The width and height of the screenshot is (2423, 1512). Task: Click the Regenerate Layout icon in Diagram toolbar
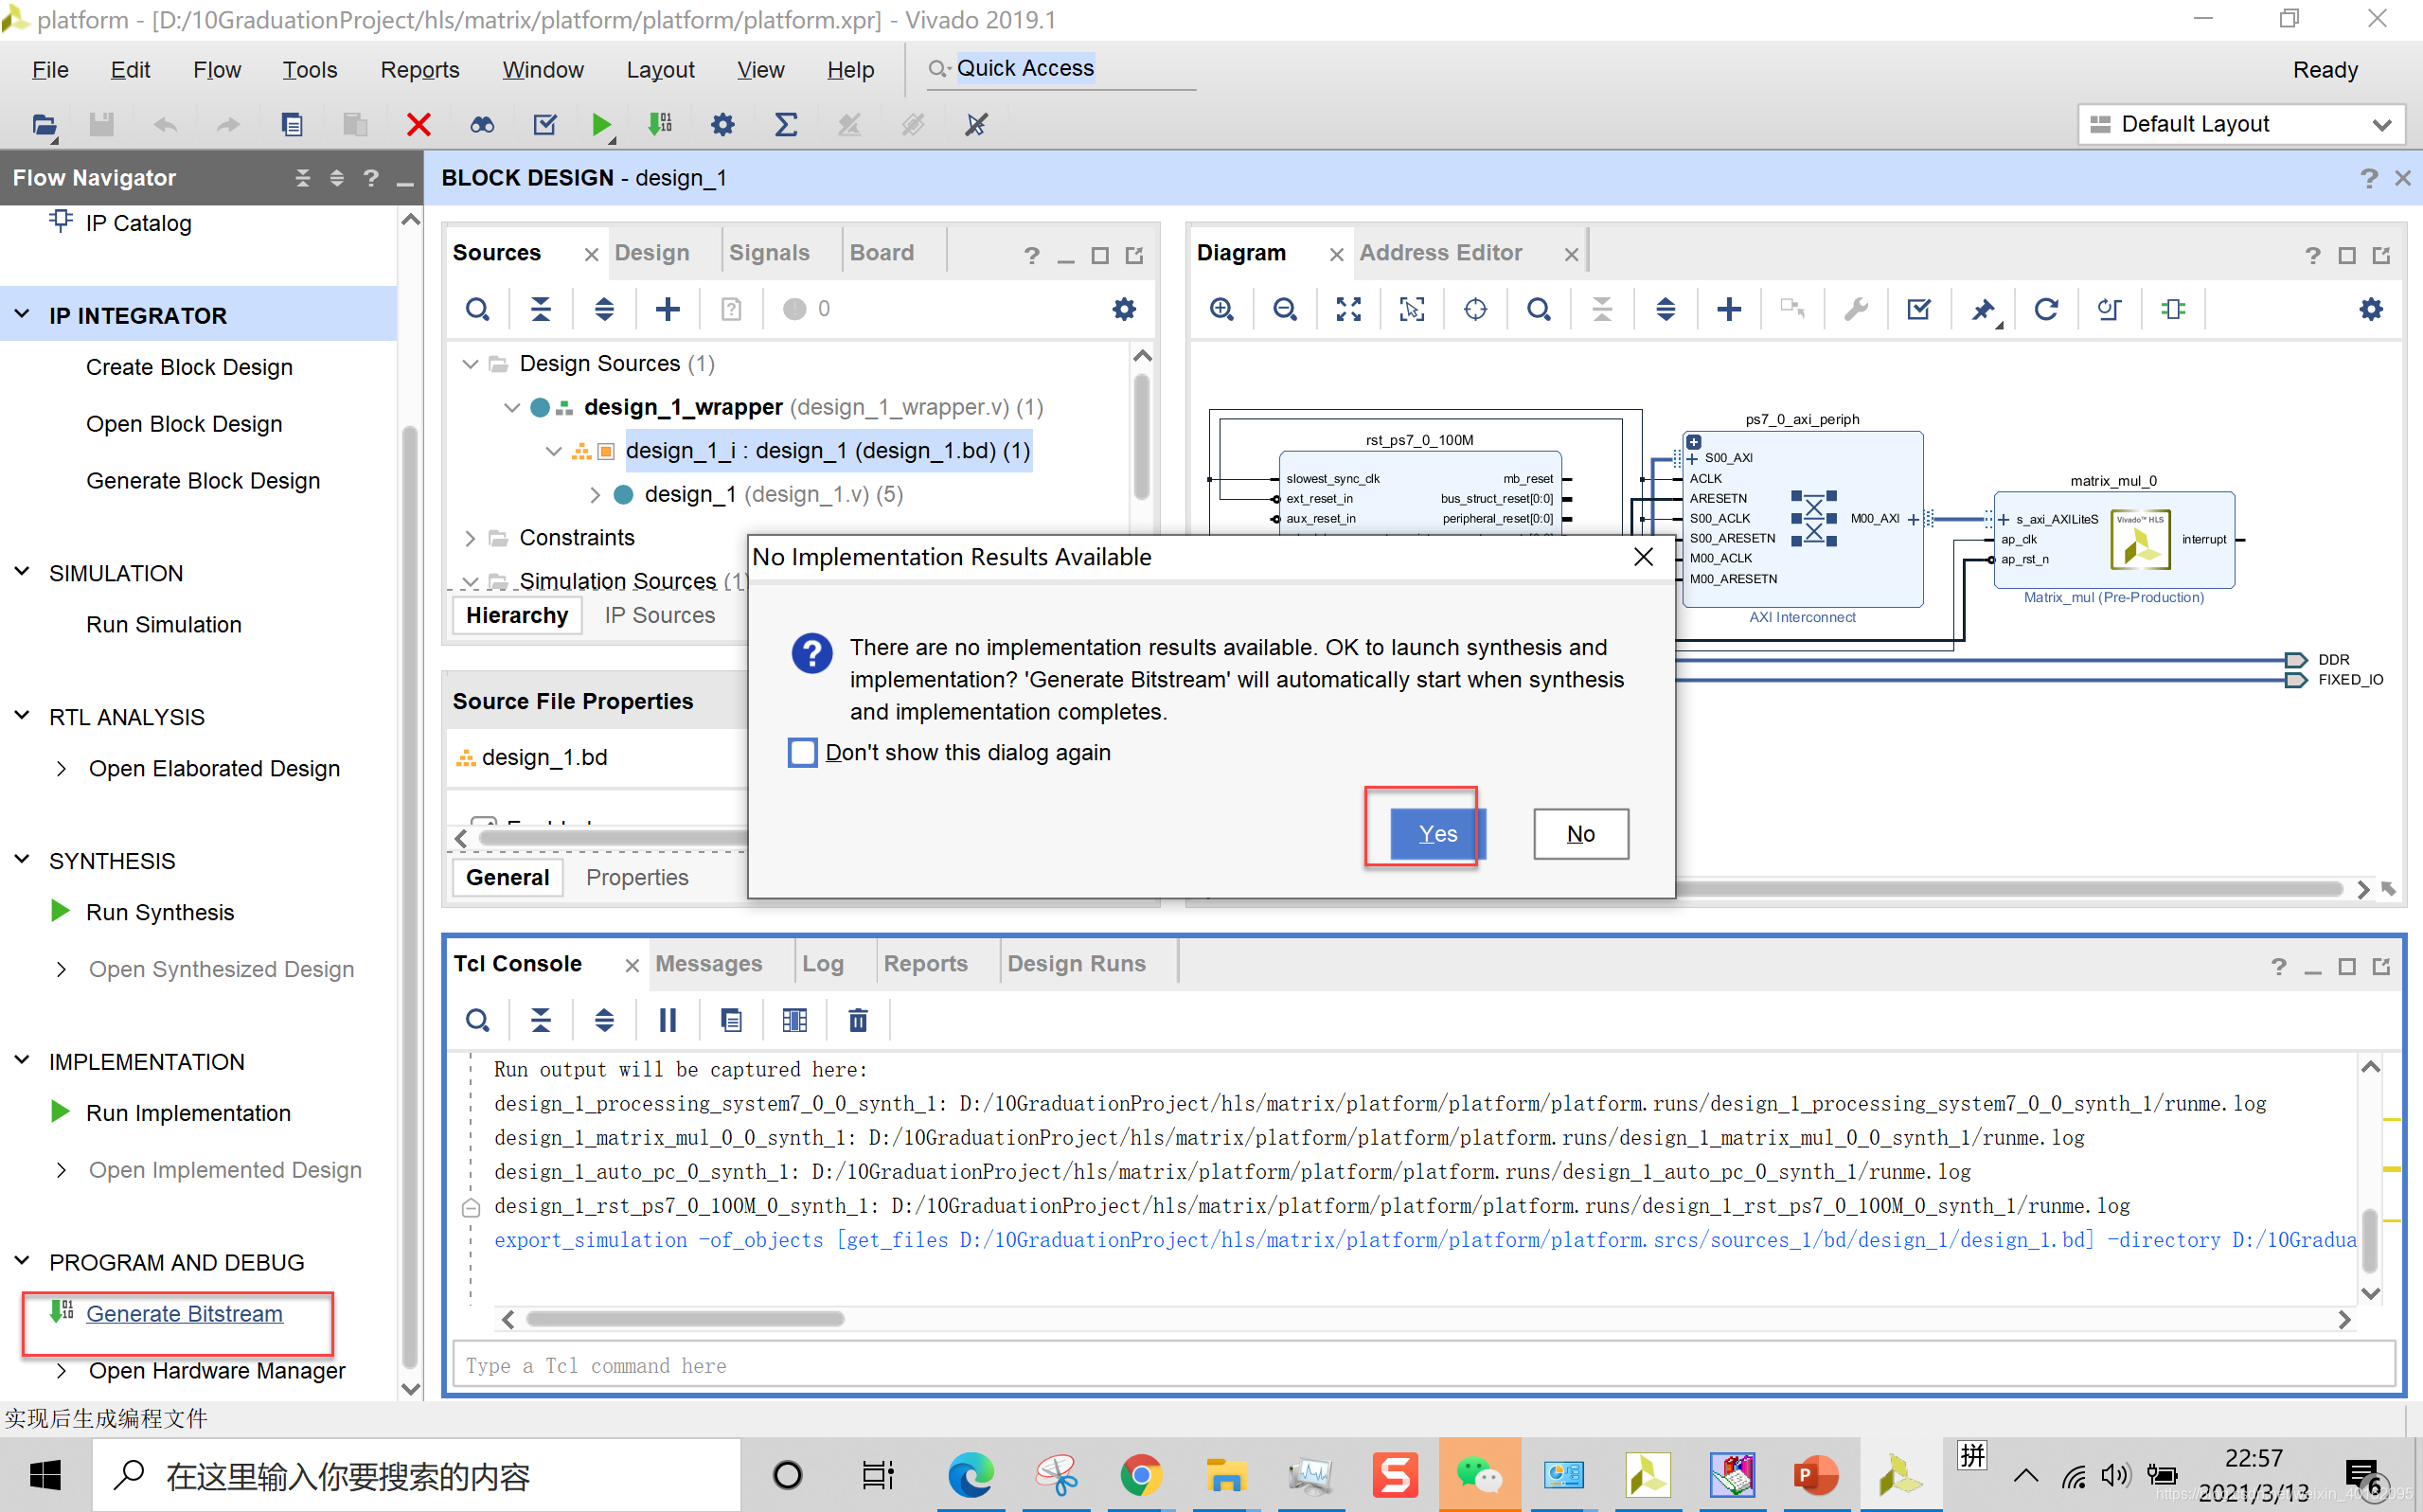(x=2046, y=309)
